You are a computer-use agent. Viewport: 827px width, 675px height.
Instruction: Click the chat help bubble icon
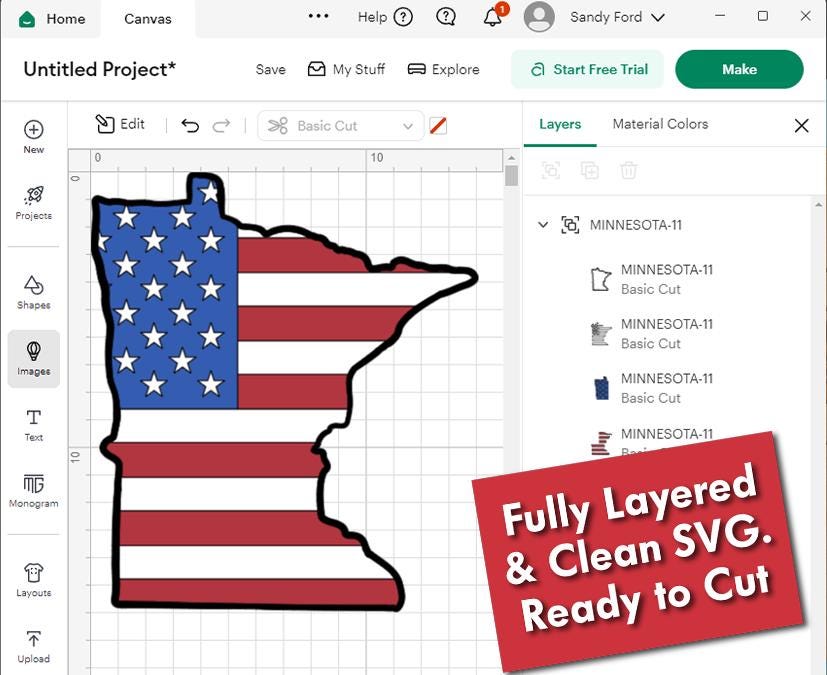click(x=446, y=17)
